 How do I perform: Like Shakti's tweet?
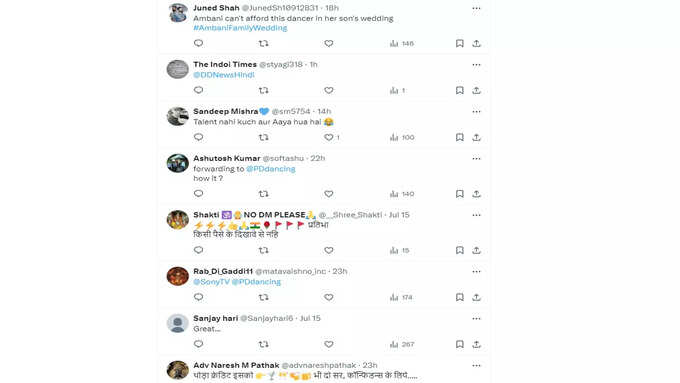(329, 250)
